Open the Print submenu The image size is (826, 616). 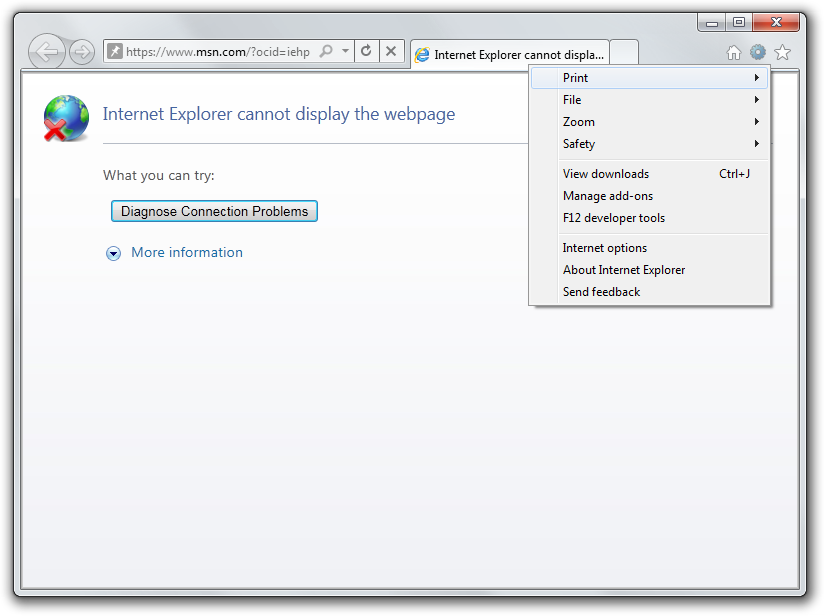click(x=649, y=78)
